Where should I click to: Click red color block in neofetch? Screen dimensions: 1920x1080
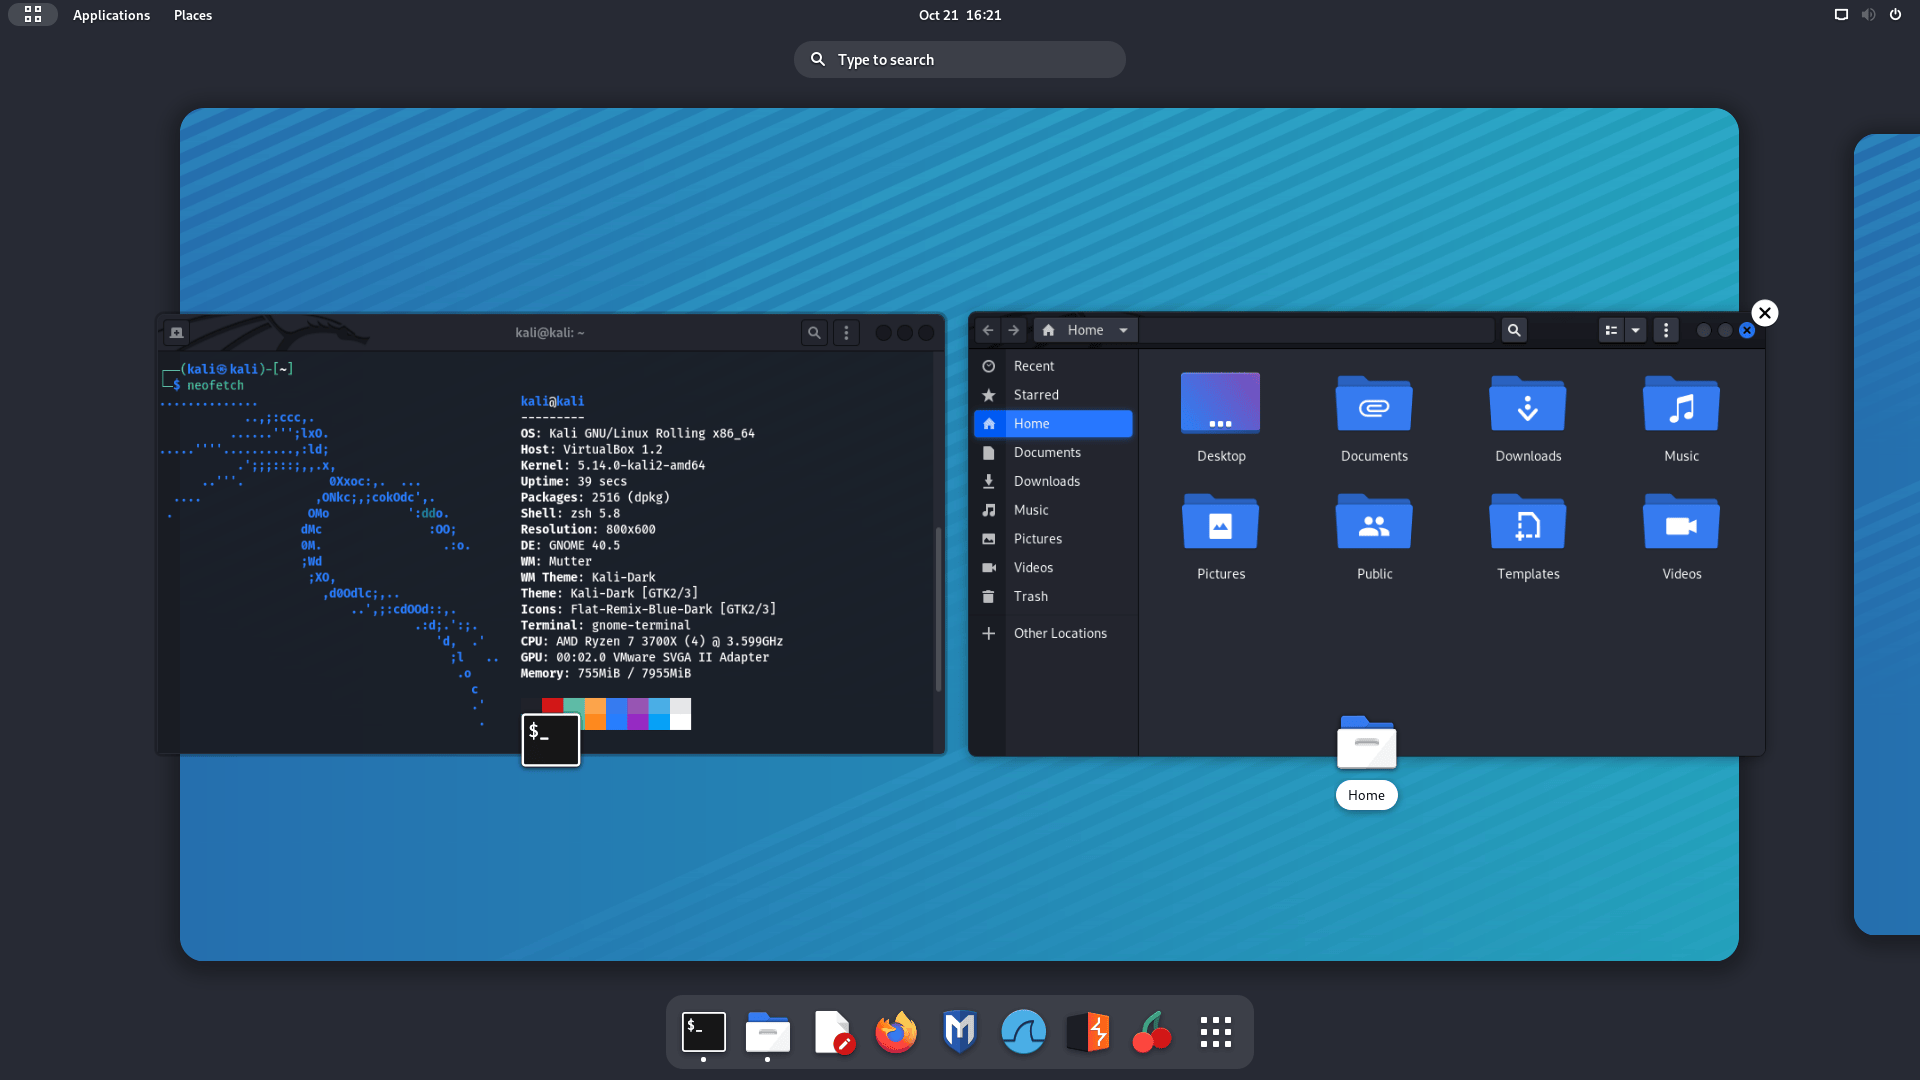point(552,705)
